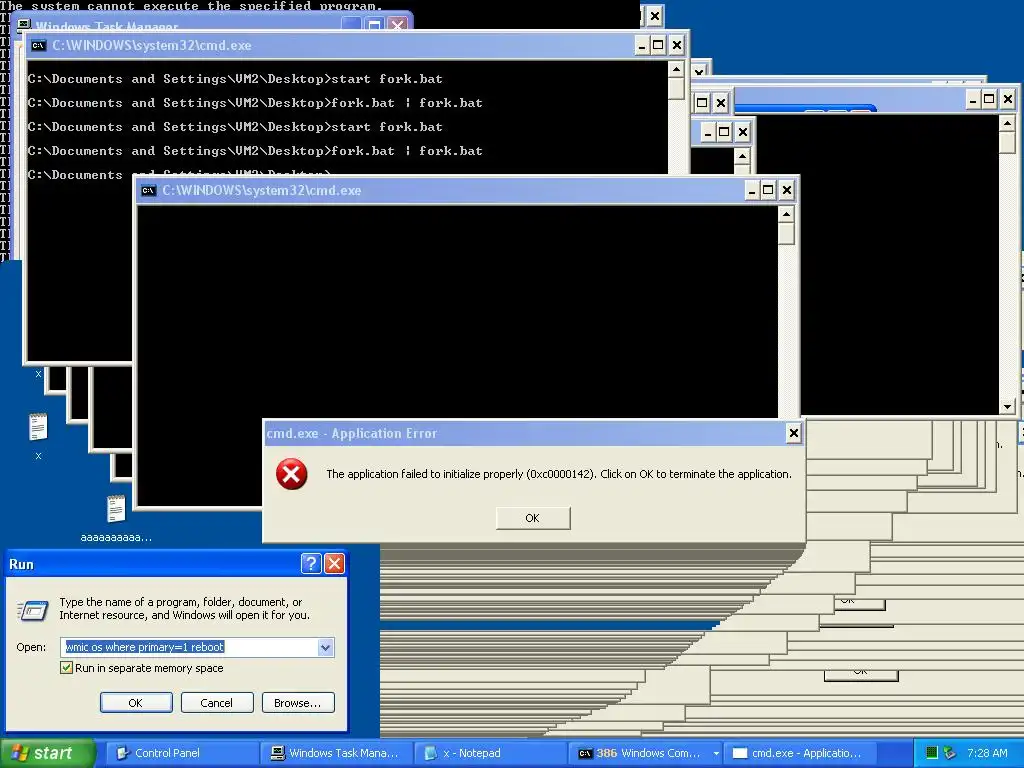Close the cmd.exe Application Error dialog
The height and width of the screenshot is (768, 1024).
[x=793, y=432]
